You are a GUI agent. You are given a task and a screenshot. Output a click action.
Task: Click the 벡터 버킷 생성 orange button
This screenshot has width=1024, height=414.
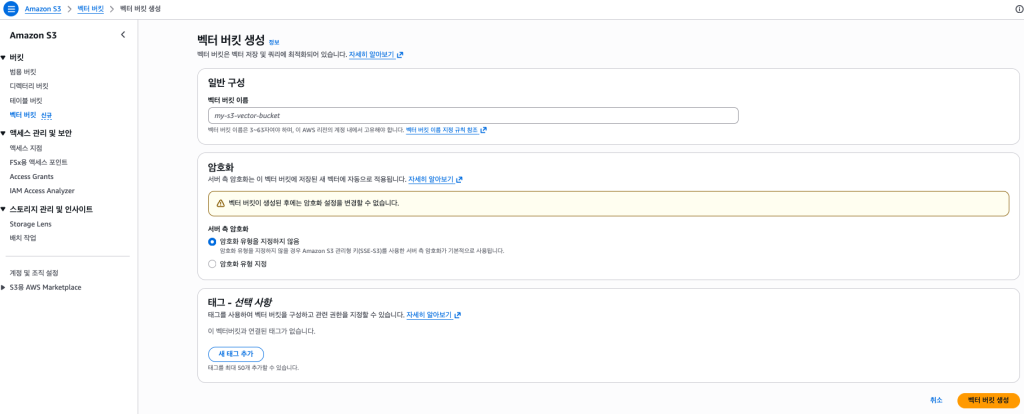(988, 400)
